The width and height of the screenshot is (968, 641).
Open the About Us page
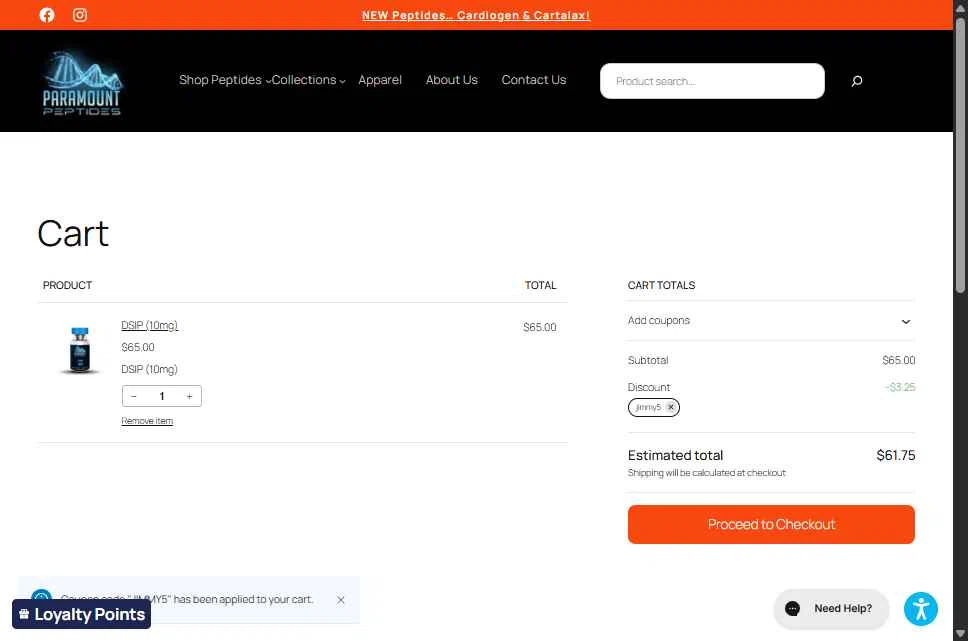tap(451, 80)
